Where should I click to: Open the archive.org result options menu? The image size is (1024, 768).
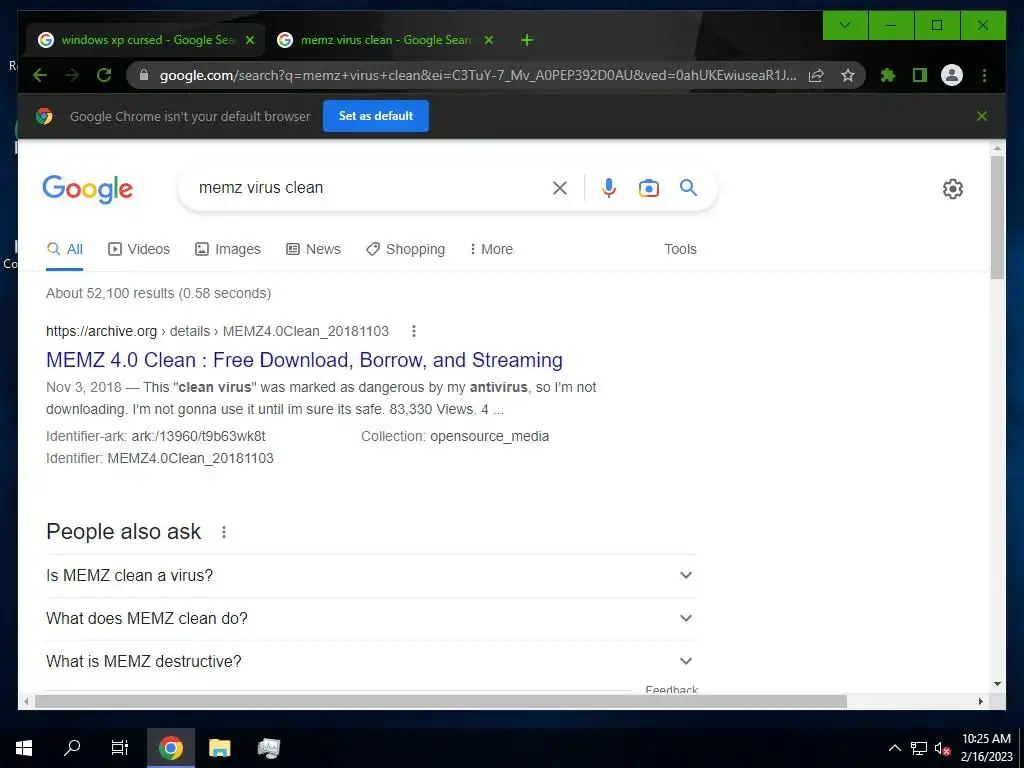(413, 331)
